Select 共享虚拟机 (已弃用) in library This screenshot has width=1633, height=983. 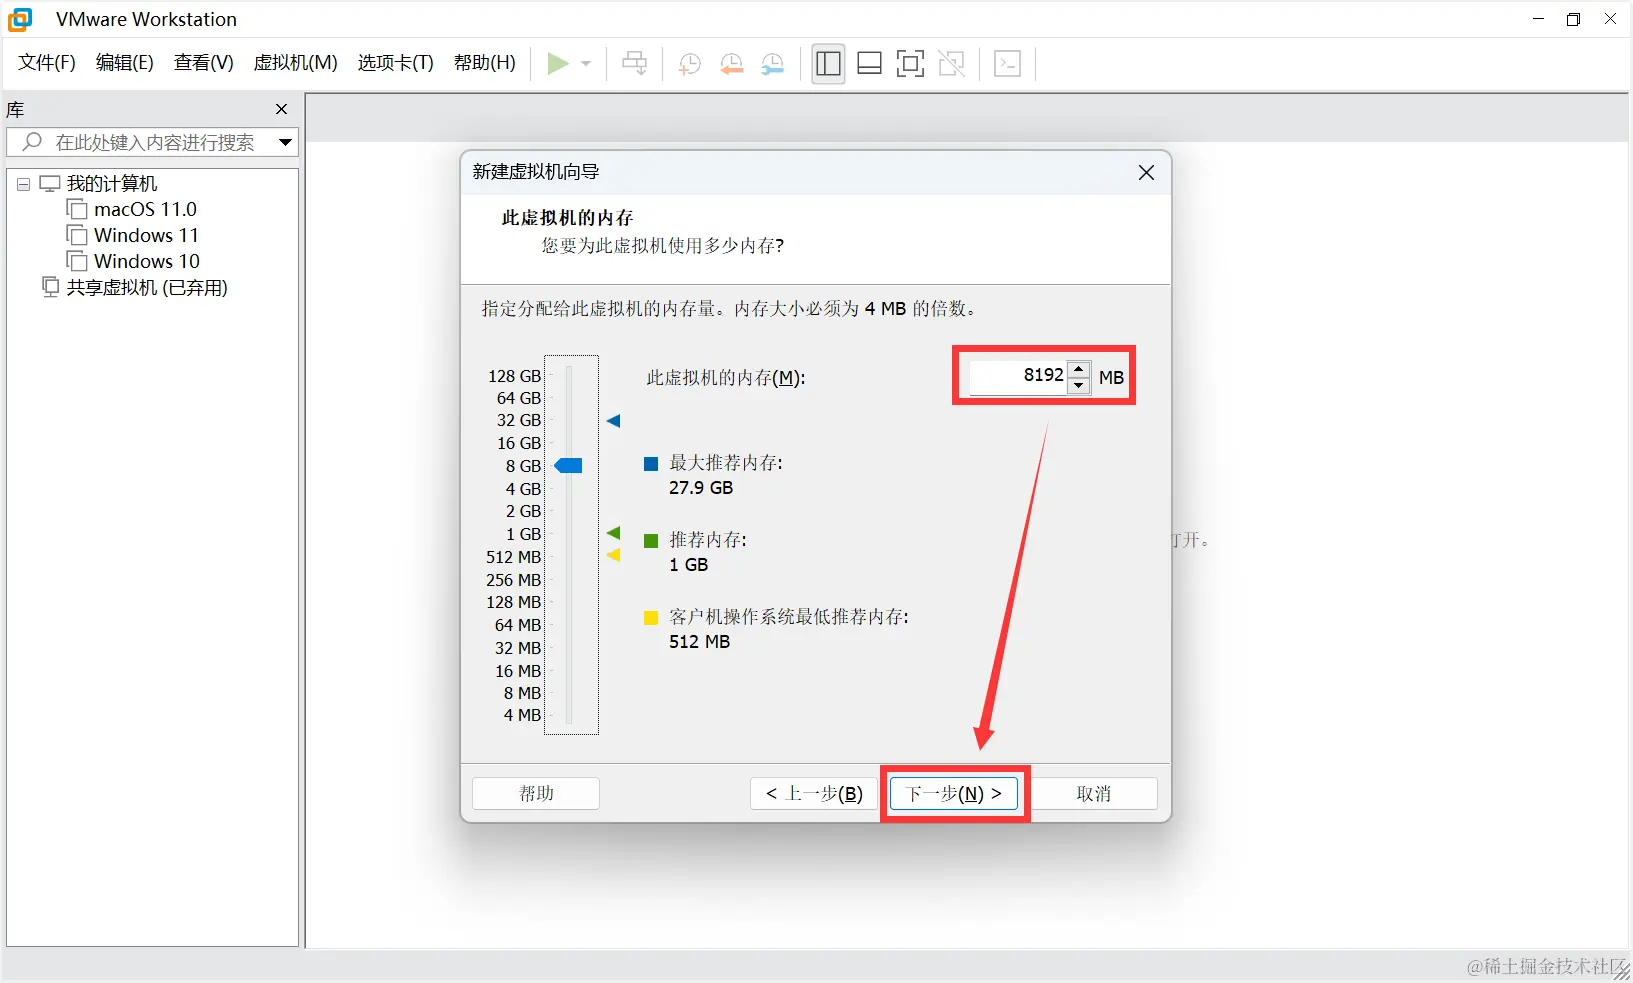(x=147, y=288)
